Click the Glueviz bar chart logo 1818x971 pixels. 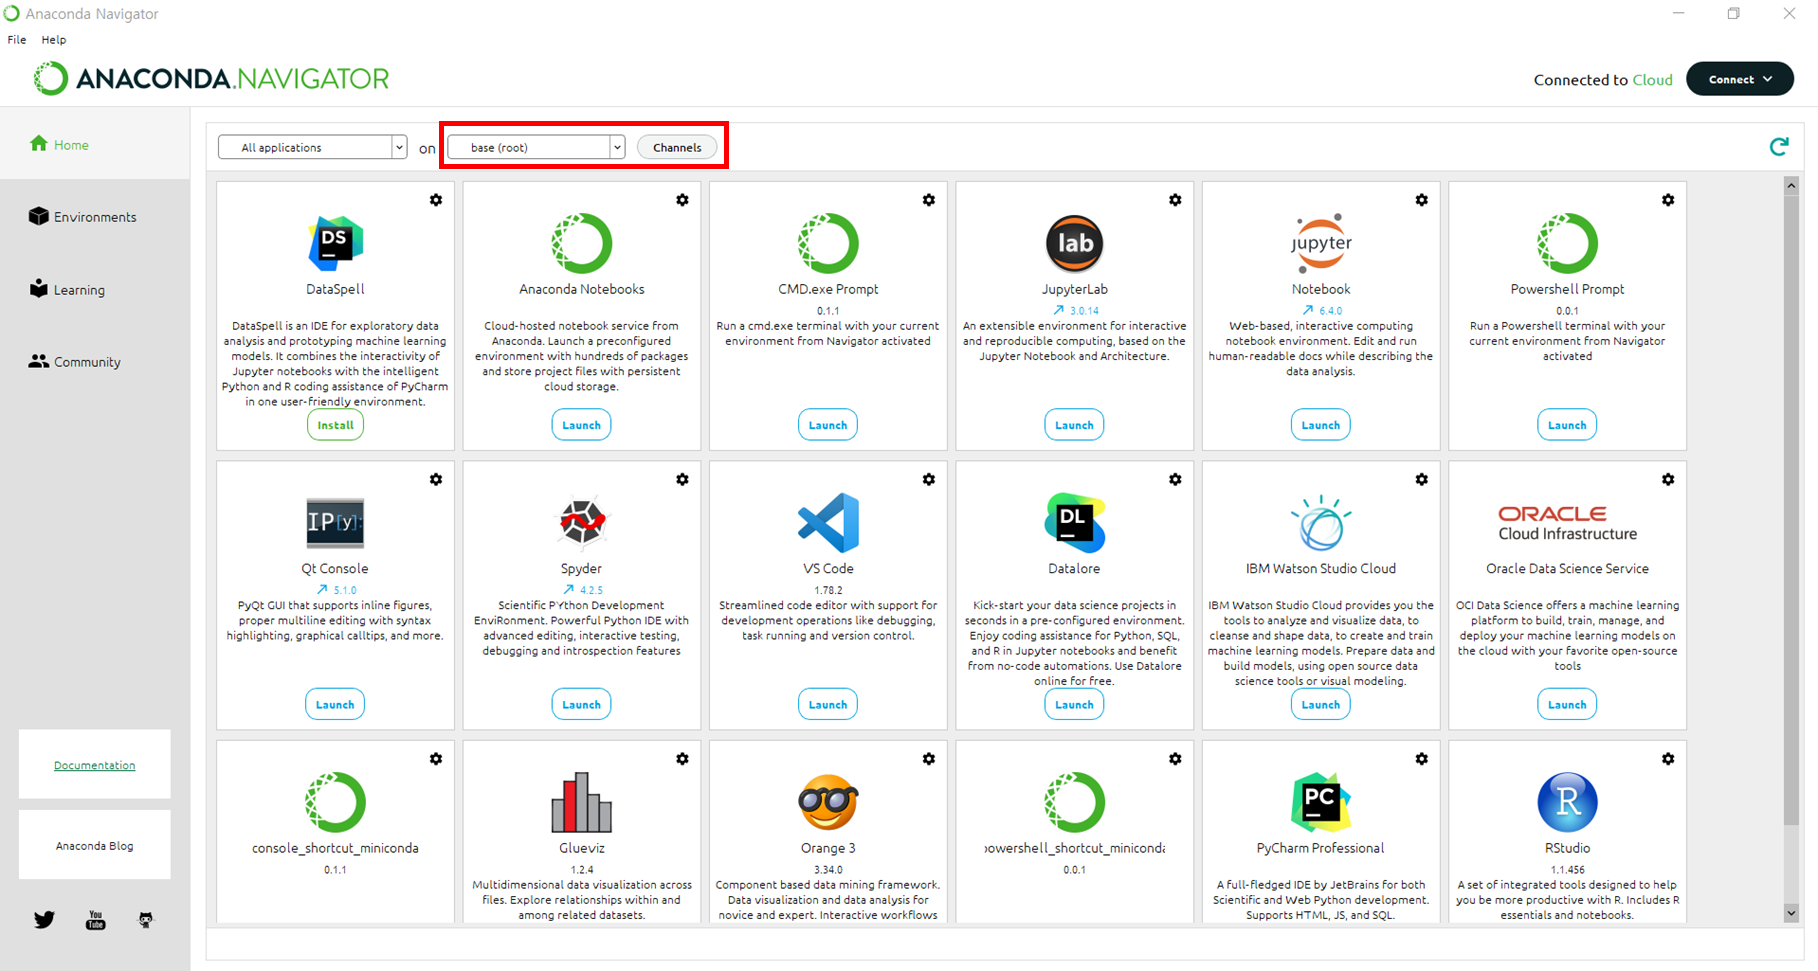click(x=582, y=802)
